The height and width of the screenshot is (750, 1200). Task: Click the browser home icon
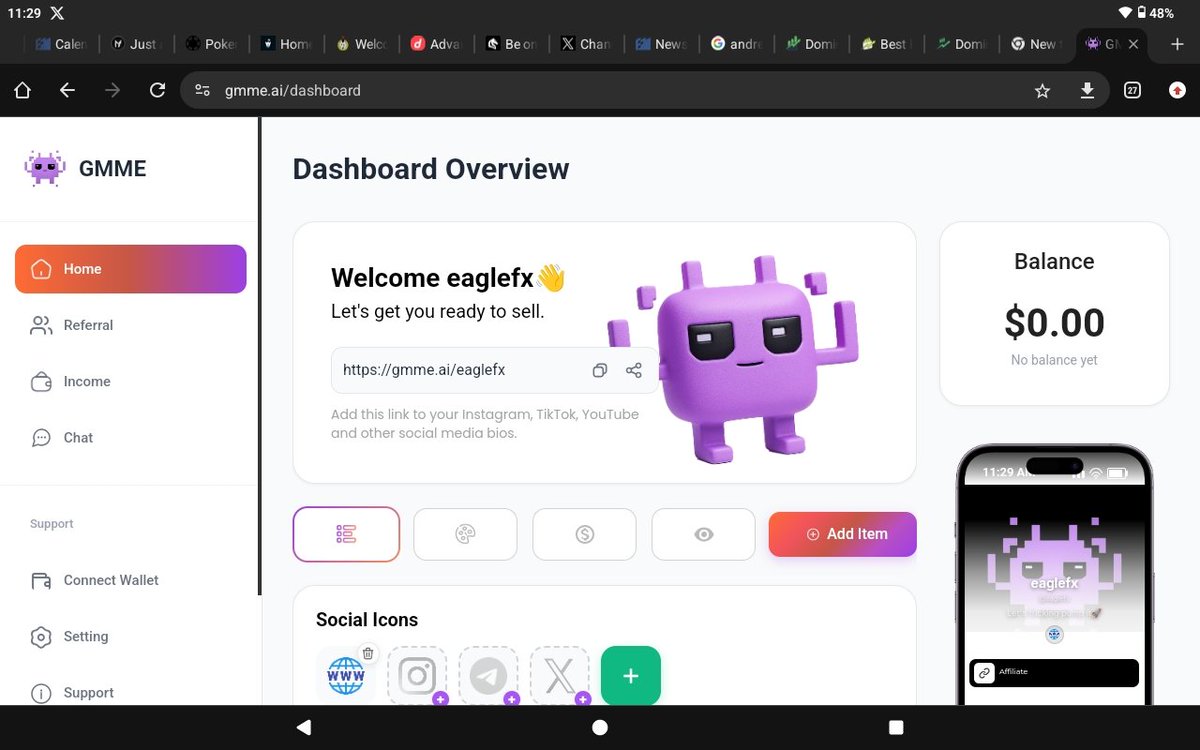[x=22, y=90]
